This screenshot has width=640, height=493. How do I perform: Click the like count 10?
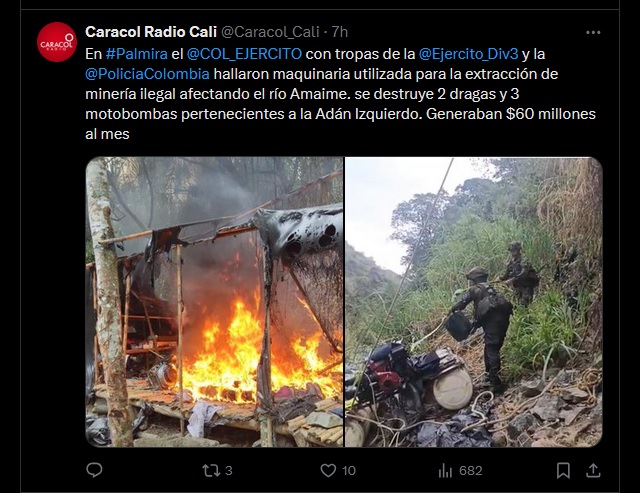(349, 471)
